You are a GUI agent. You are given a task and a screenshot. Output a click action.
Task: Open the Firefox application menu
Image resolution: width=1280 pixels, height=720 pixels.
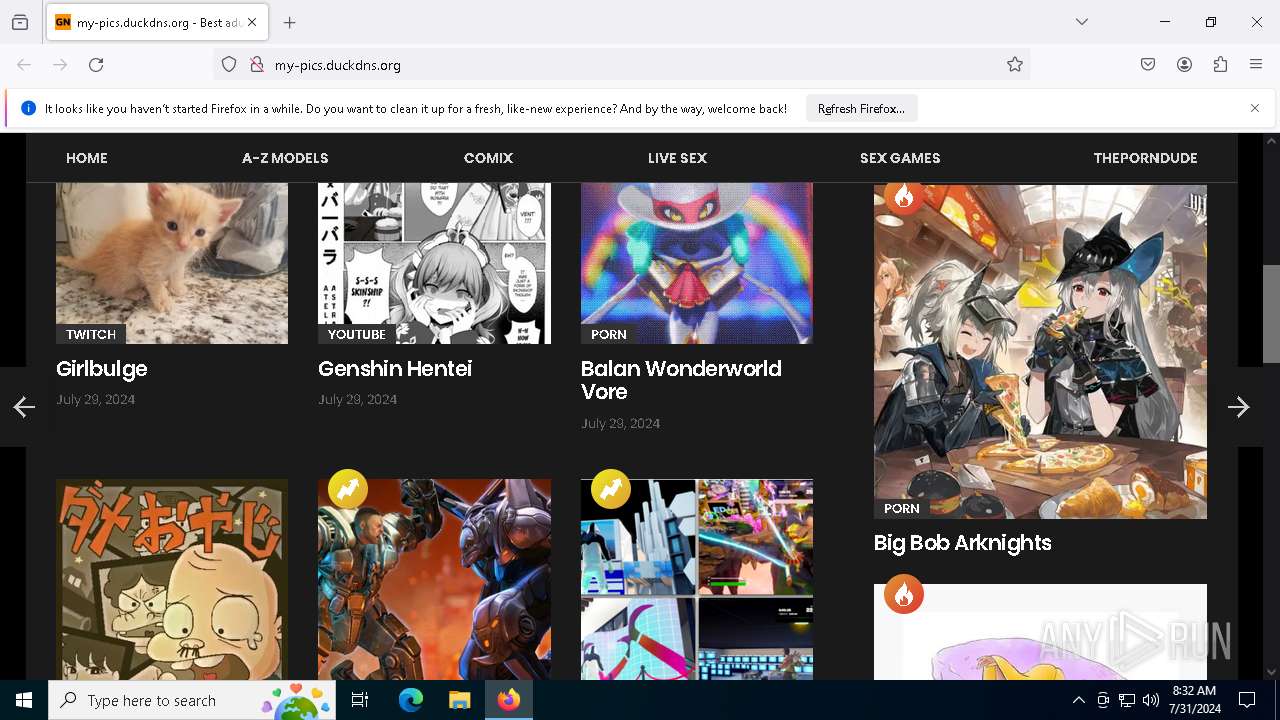point(1256,65)
